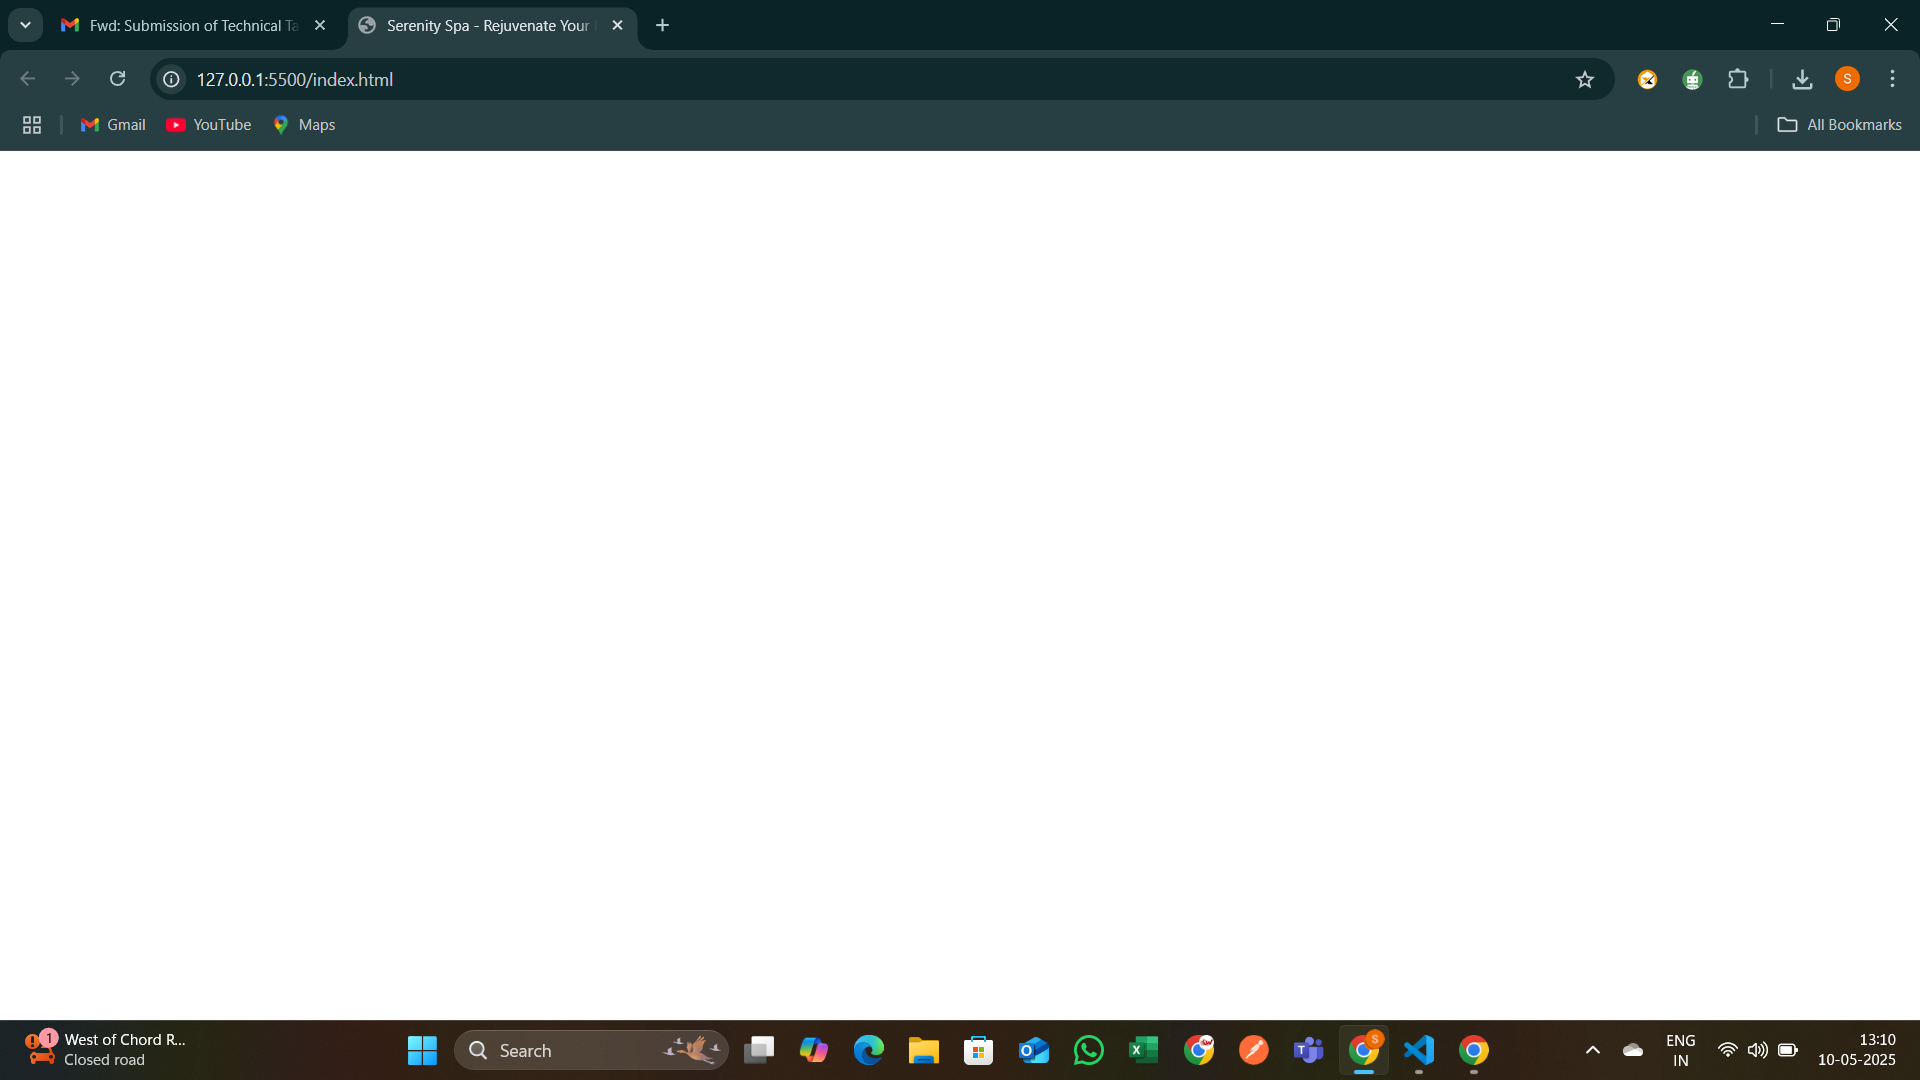Open the Downloads icon in toolbar
This screenshot has width=1920, height=1080.
coord(1802,79)
